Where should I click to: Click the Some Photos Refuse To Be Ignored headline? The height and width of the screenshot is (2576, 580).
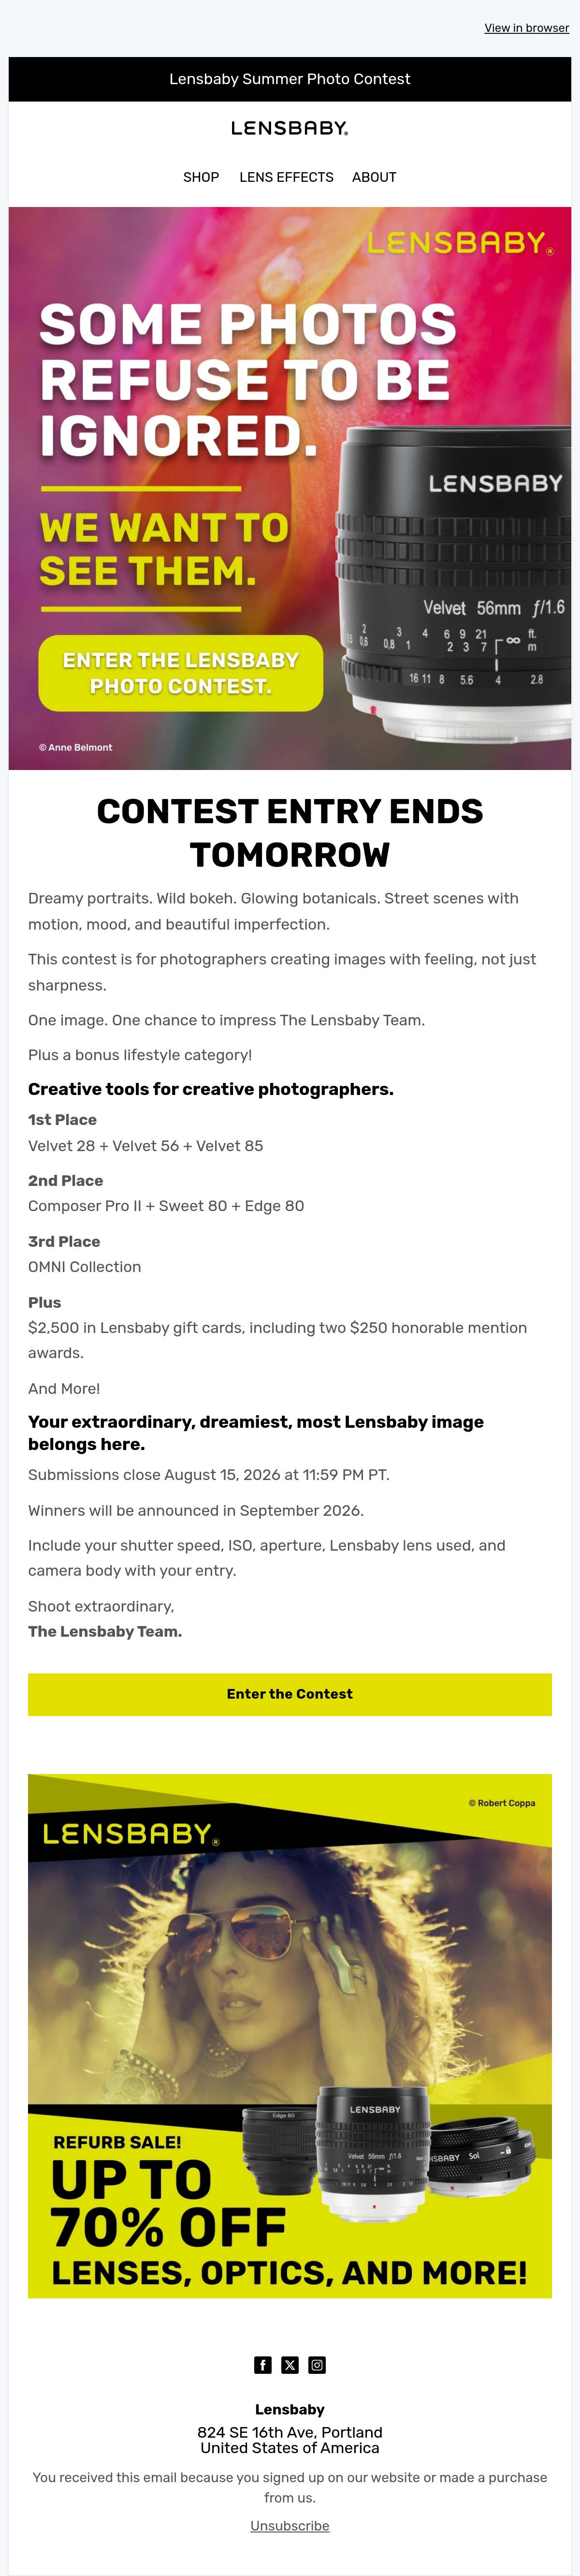[248, 380]
